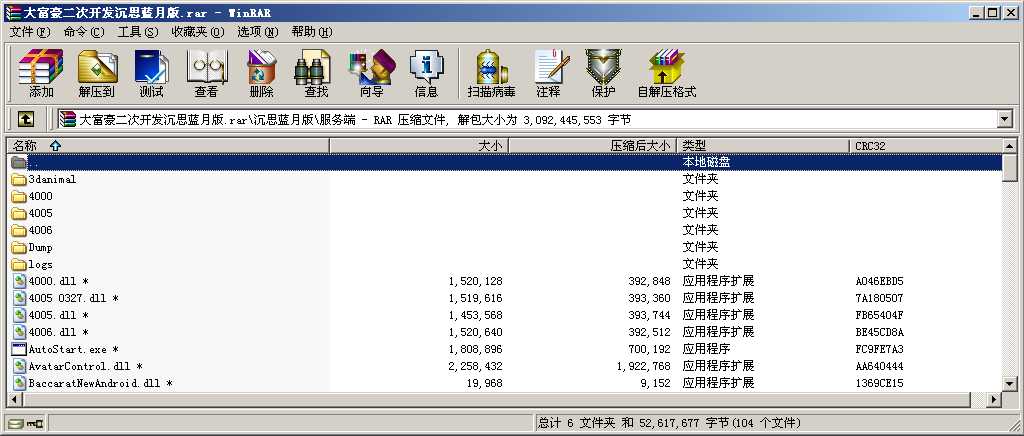This screenshot has height=436, width=1024.
Task: Click the 添加 (Add) toolbar icon
Action: point(40,73)
